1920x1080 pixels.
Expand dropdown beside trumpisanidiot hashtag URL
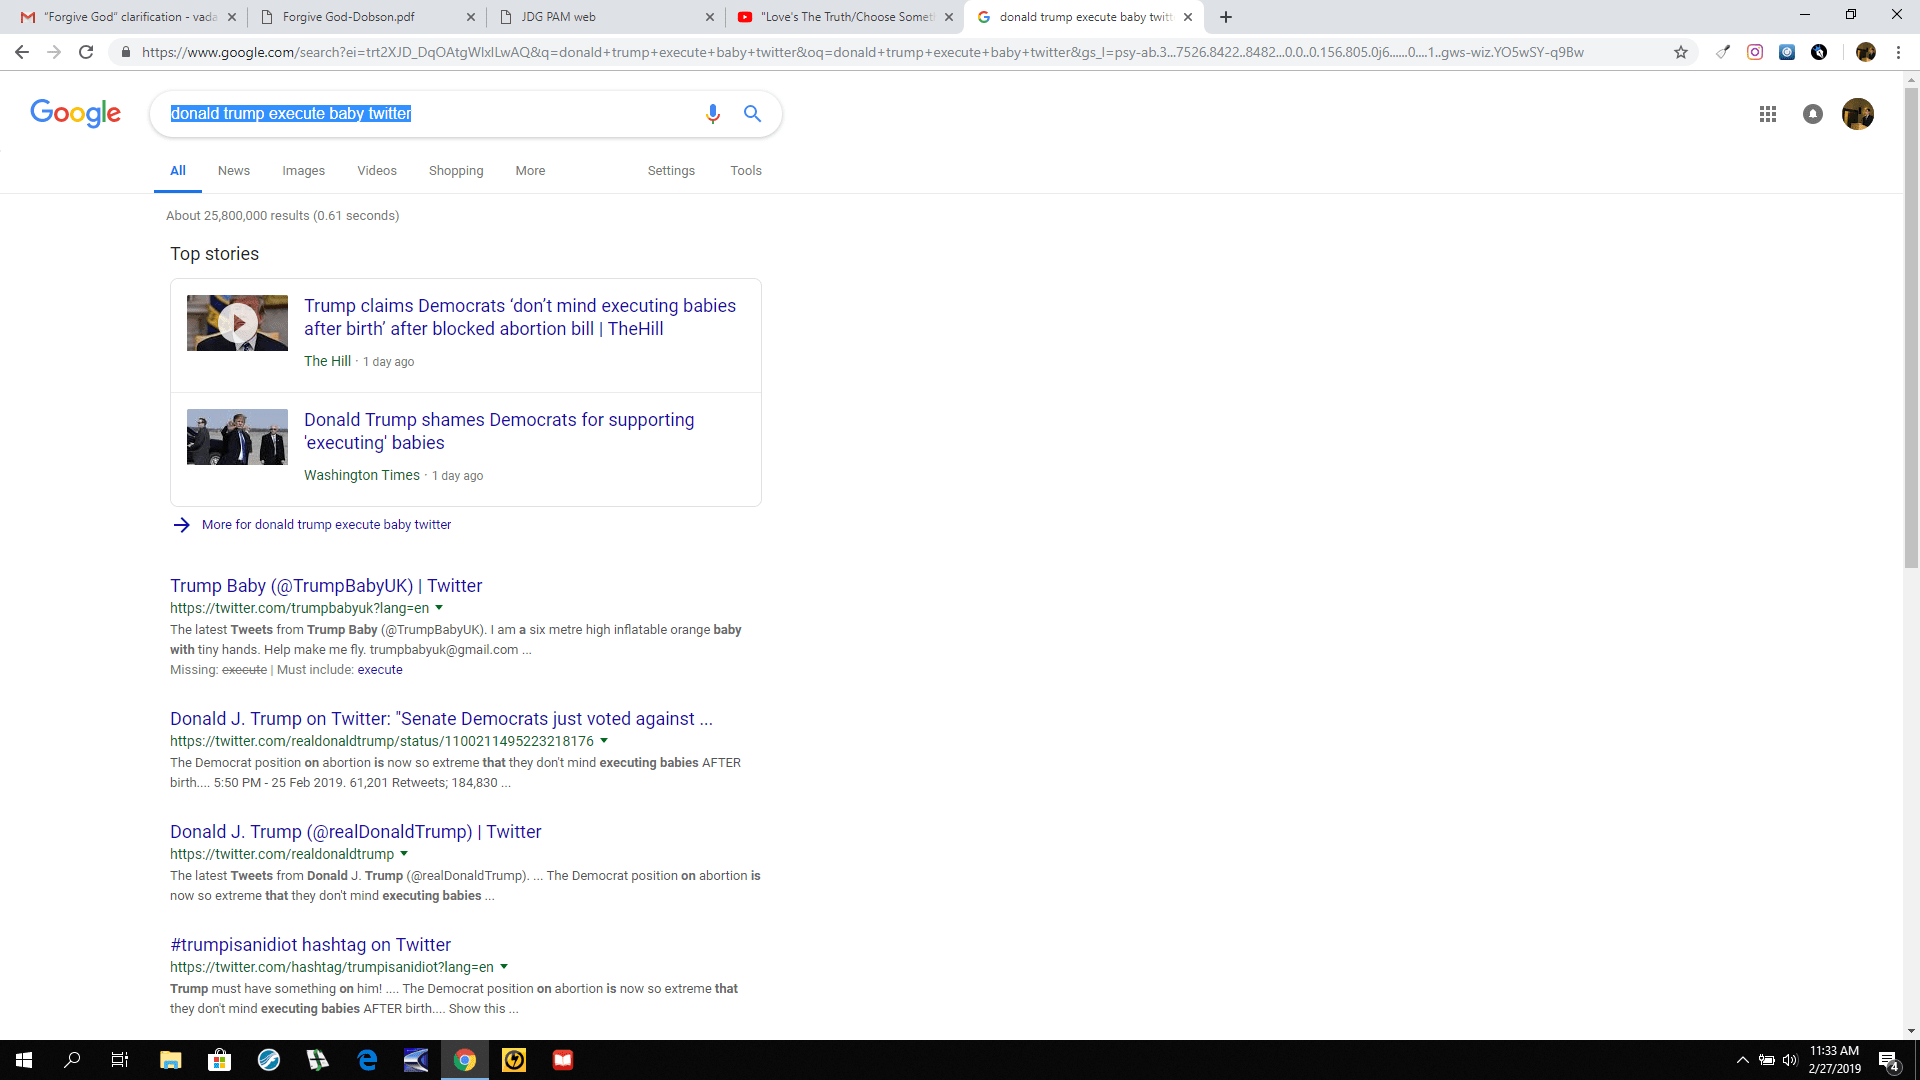tap(504, 967)
